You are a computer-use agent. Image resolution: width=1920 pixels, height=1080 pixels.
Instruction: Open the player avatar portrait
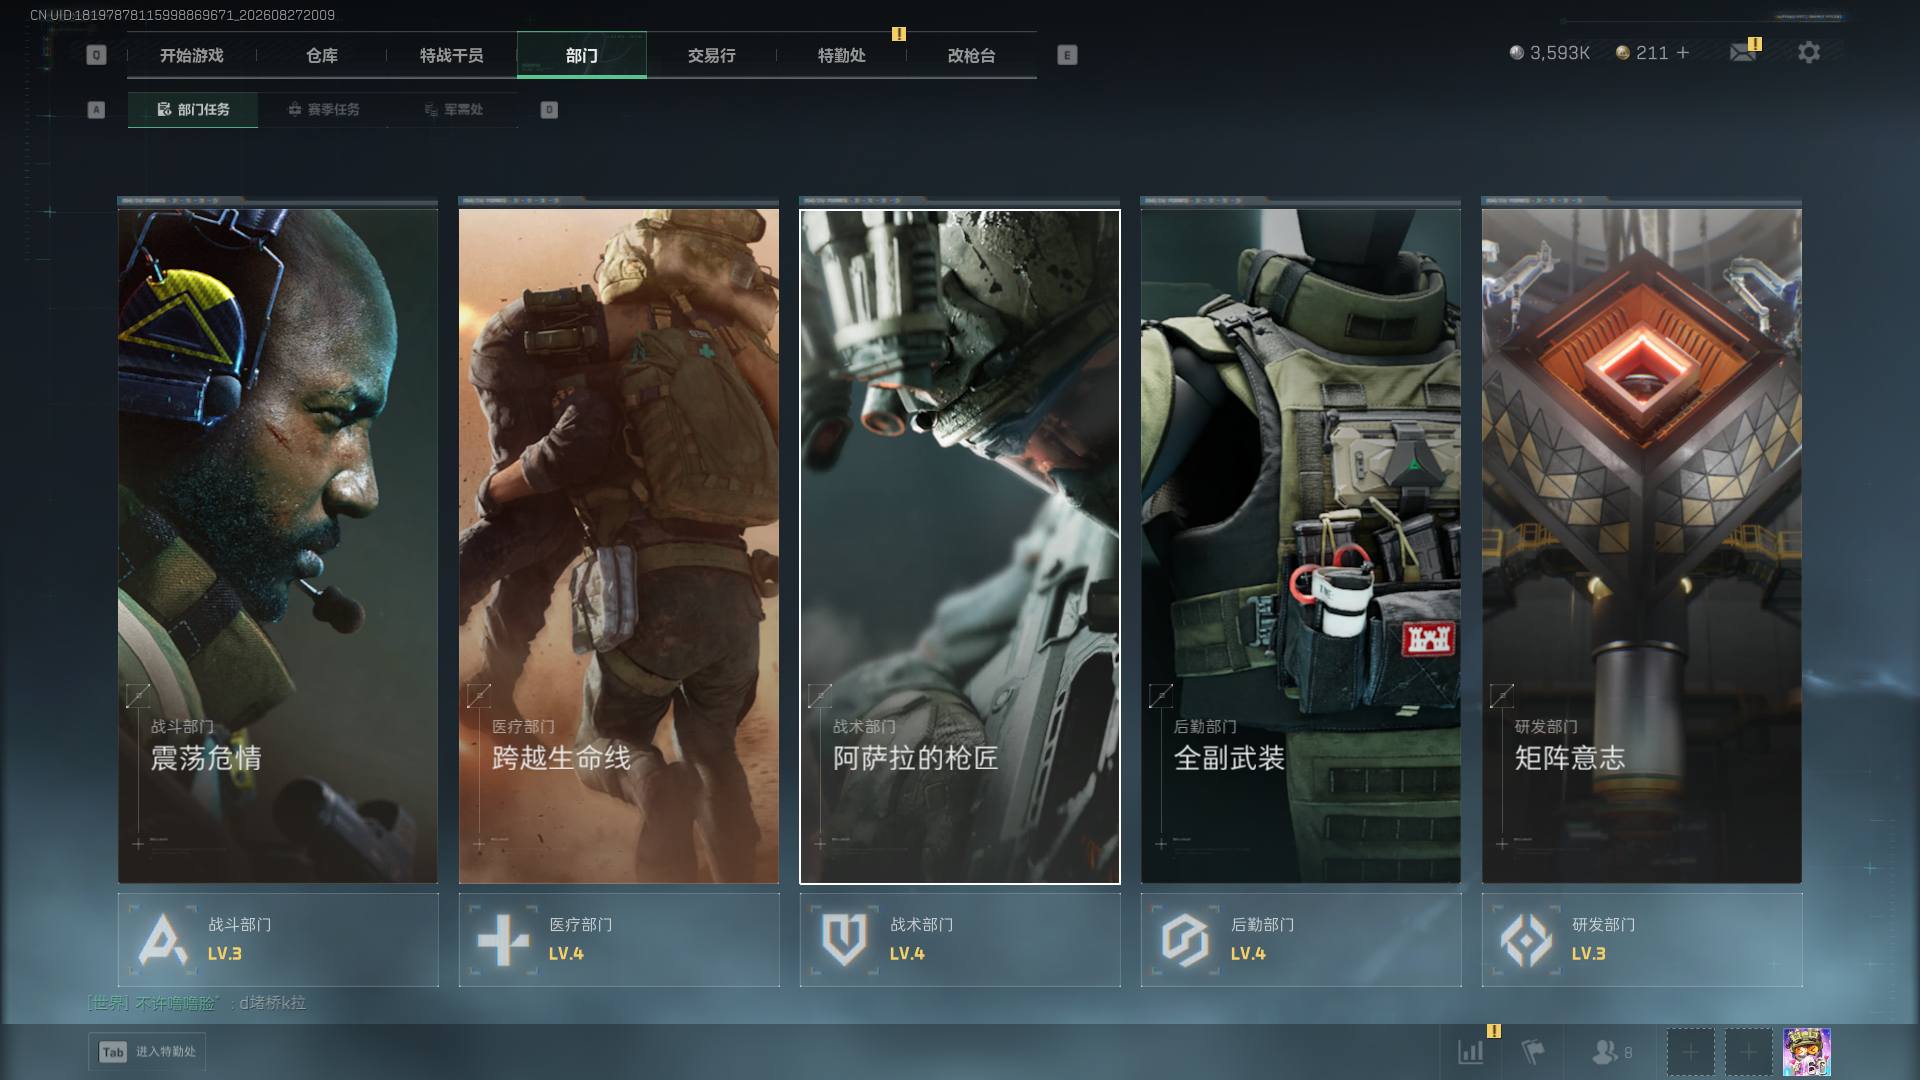[x=1807, y=1052]
